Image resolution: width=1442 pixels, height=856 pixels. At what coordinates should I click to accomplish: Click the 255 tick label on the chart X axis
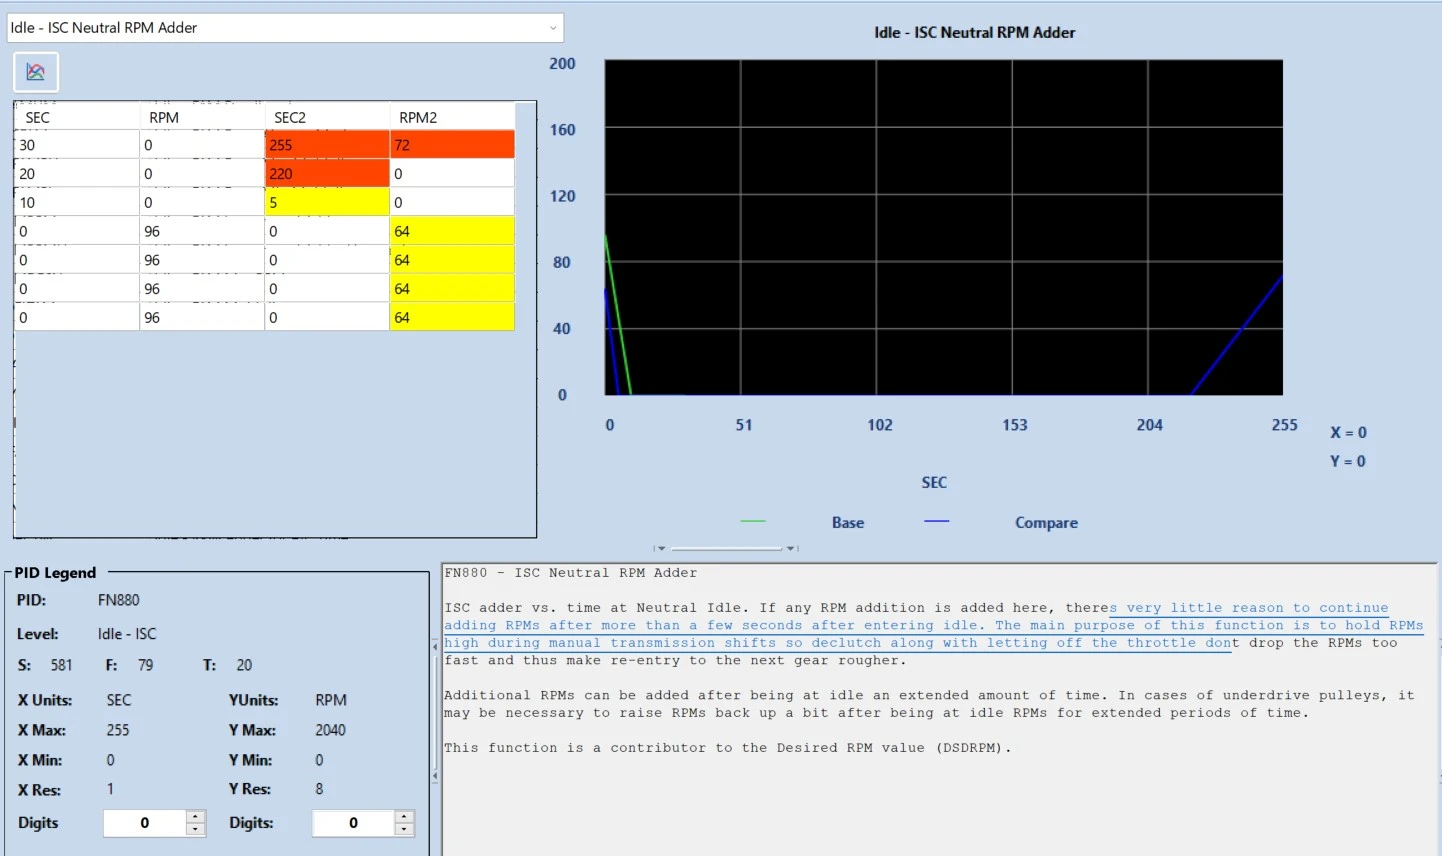[x=1284, y=425]
